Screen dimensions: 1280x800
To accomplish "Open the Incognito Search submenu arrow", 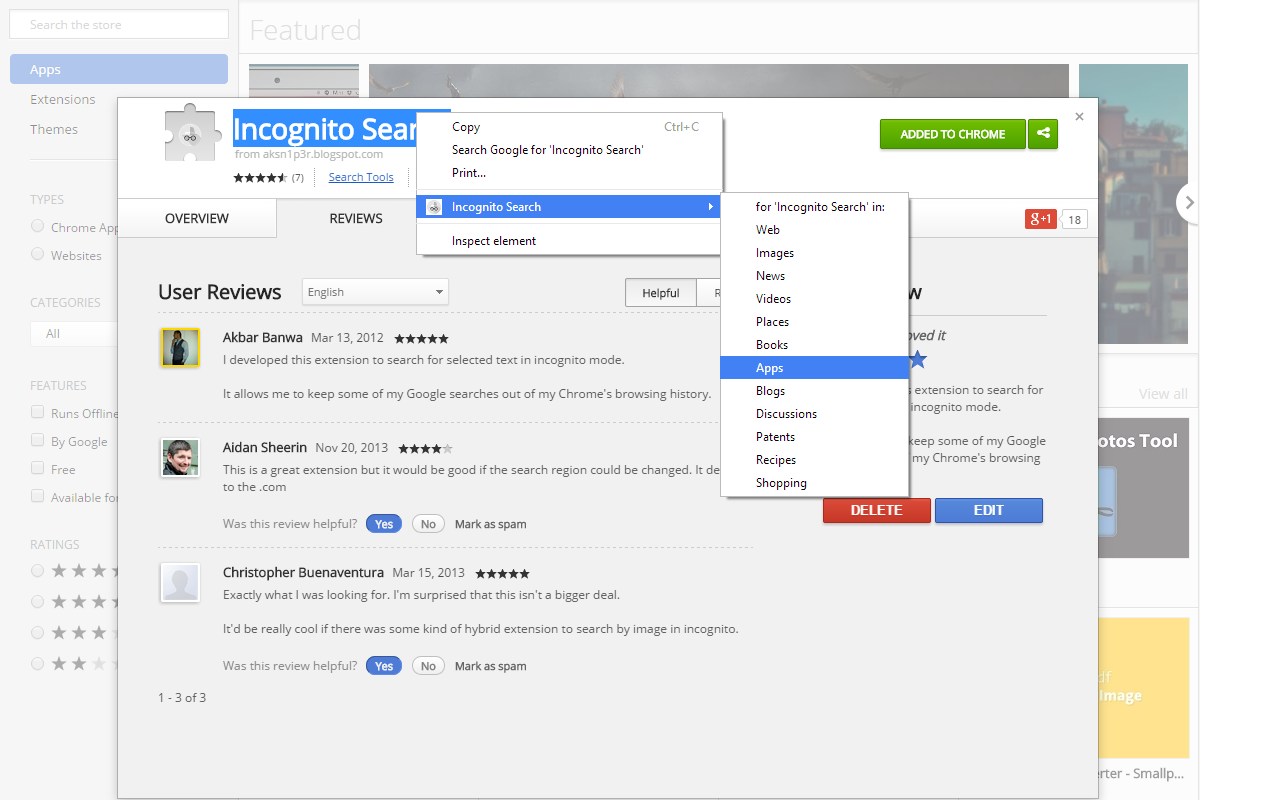I will click(710, 207).
